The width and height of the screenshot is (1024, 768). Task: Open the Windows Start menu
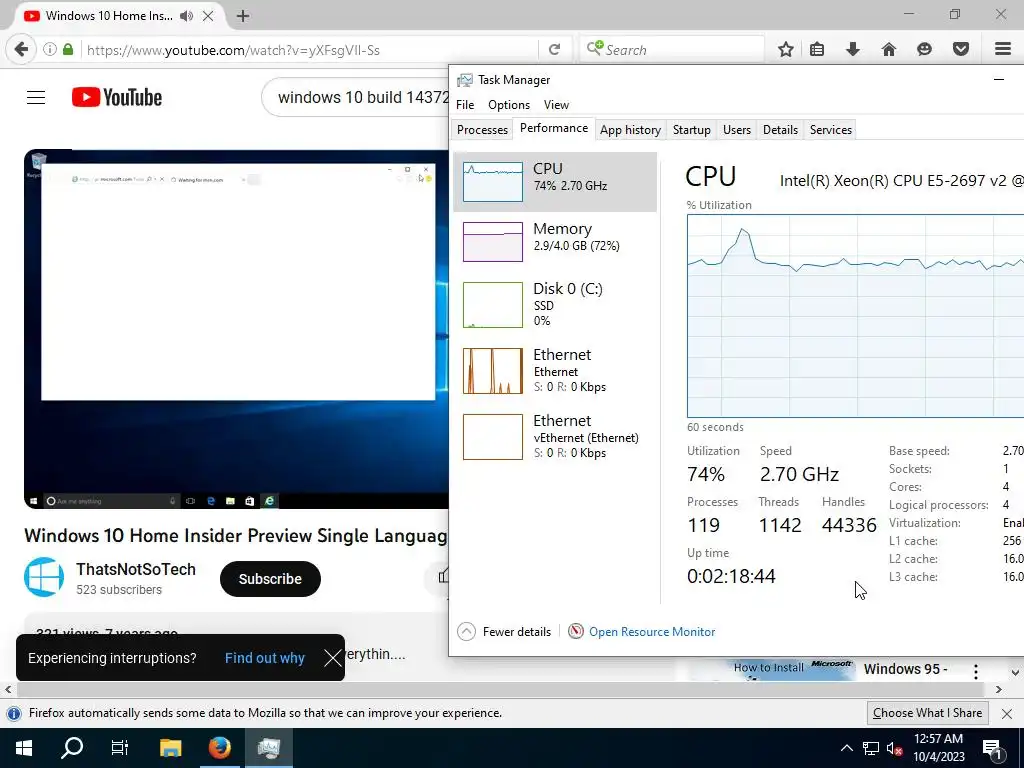tap(24, 748)
